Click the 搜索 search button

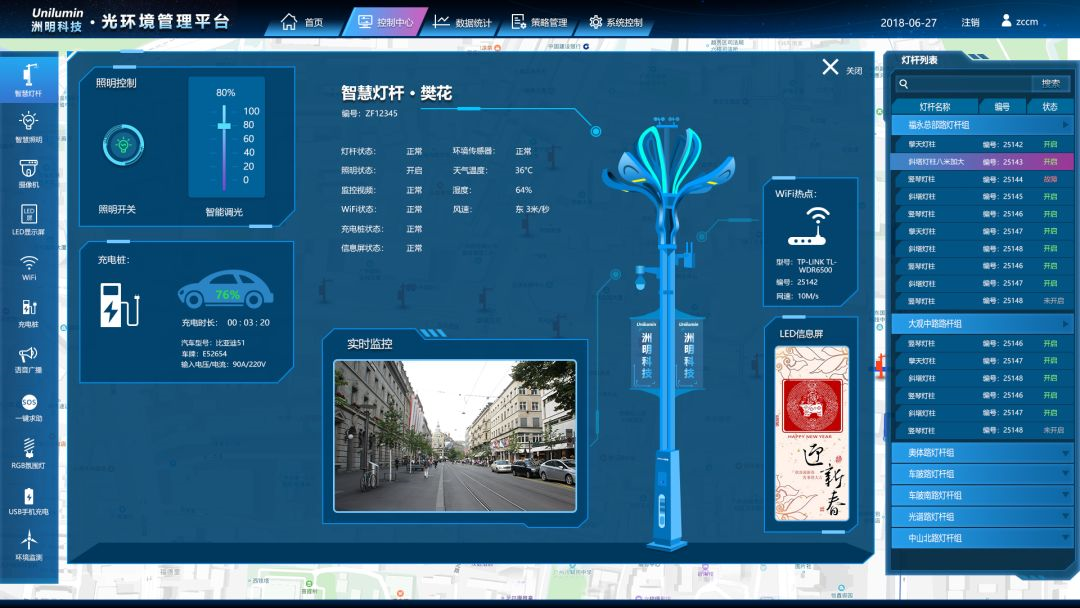1051,84
